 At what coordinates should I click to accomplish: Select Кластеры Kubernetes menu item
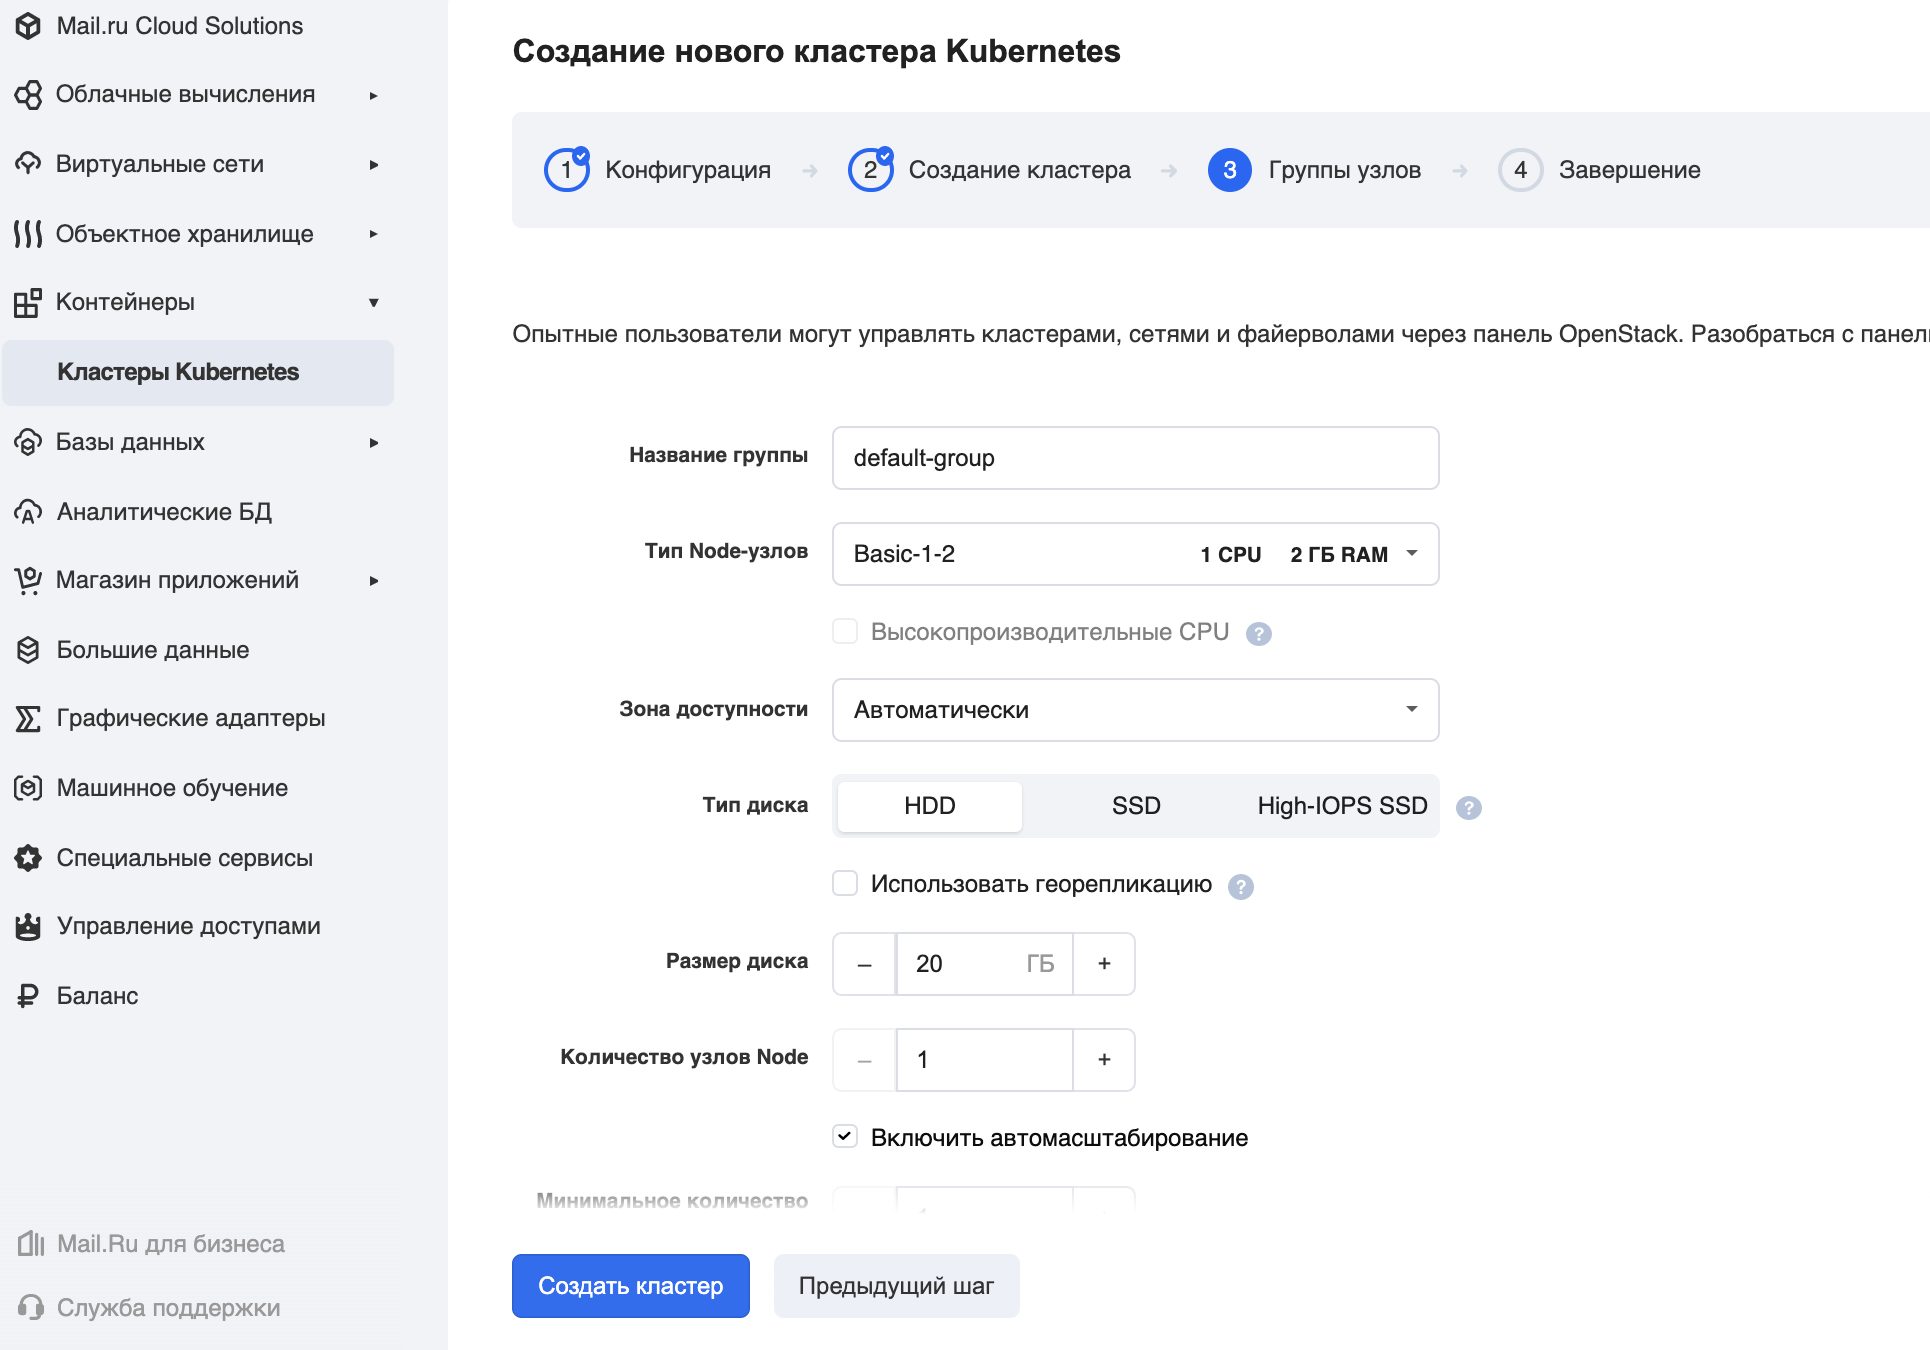click(x=178, y=372)
